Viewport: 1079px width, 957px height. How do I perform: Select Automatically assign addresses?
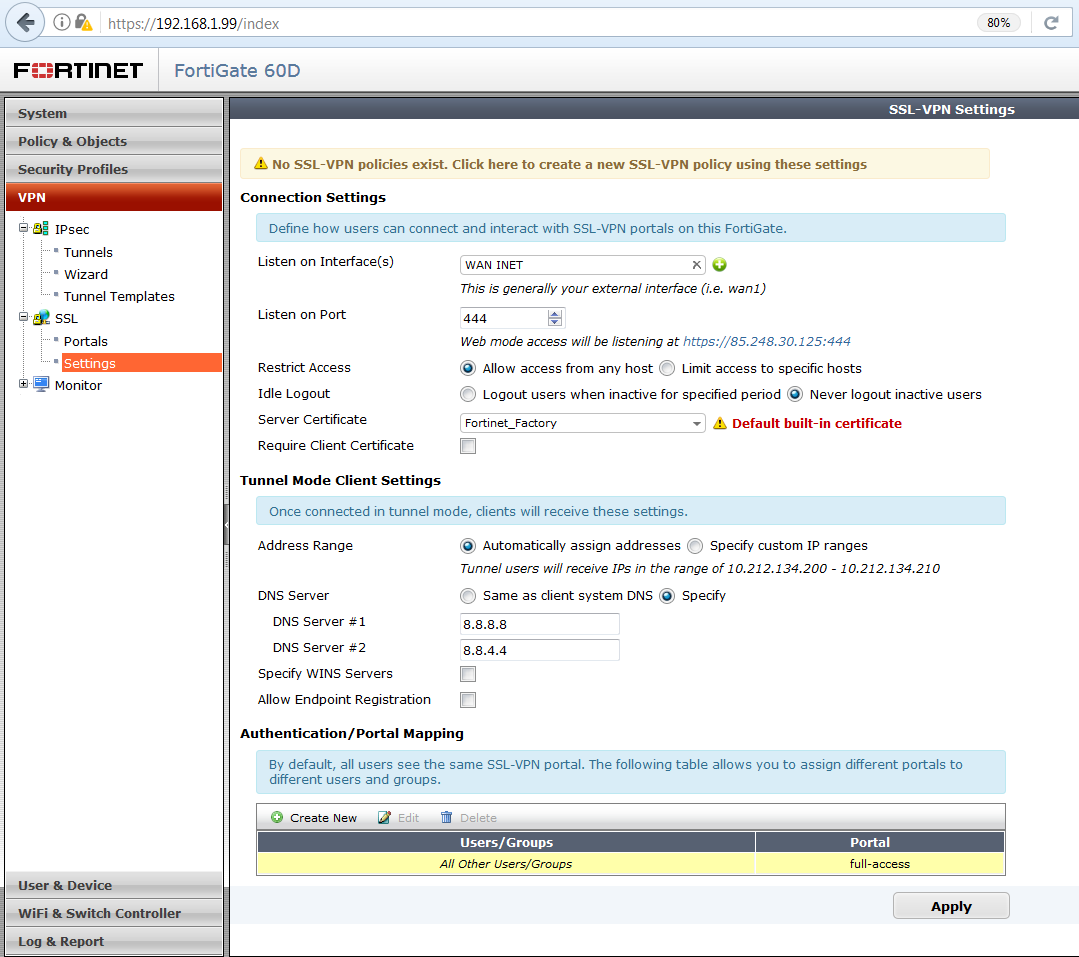tap(468, 546)
